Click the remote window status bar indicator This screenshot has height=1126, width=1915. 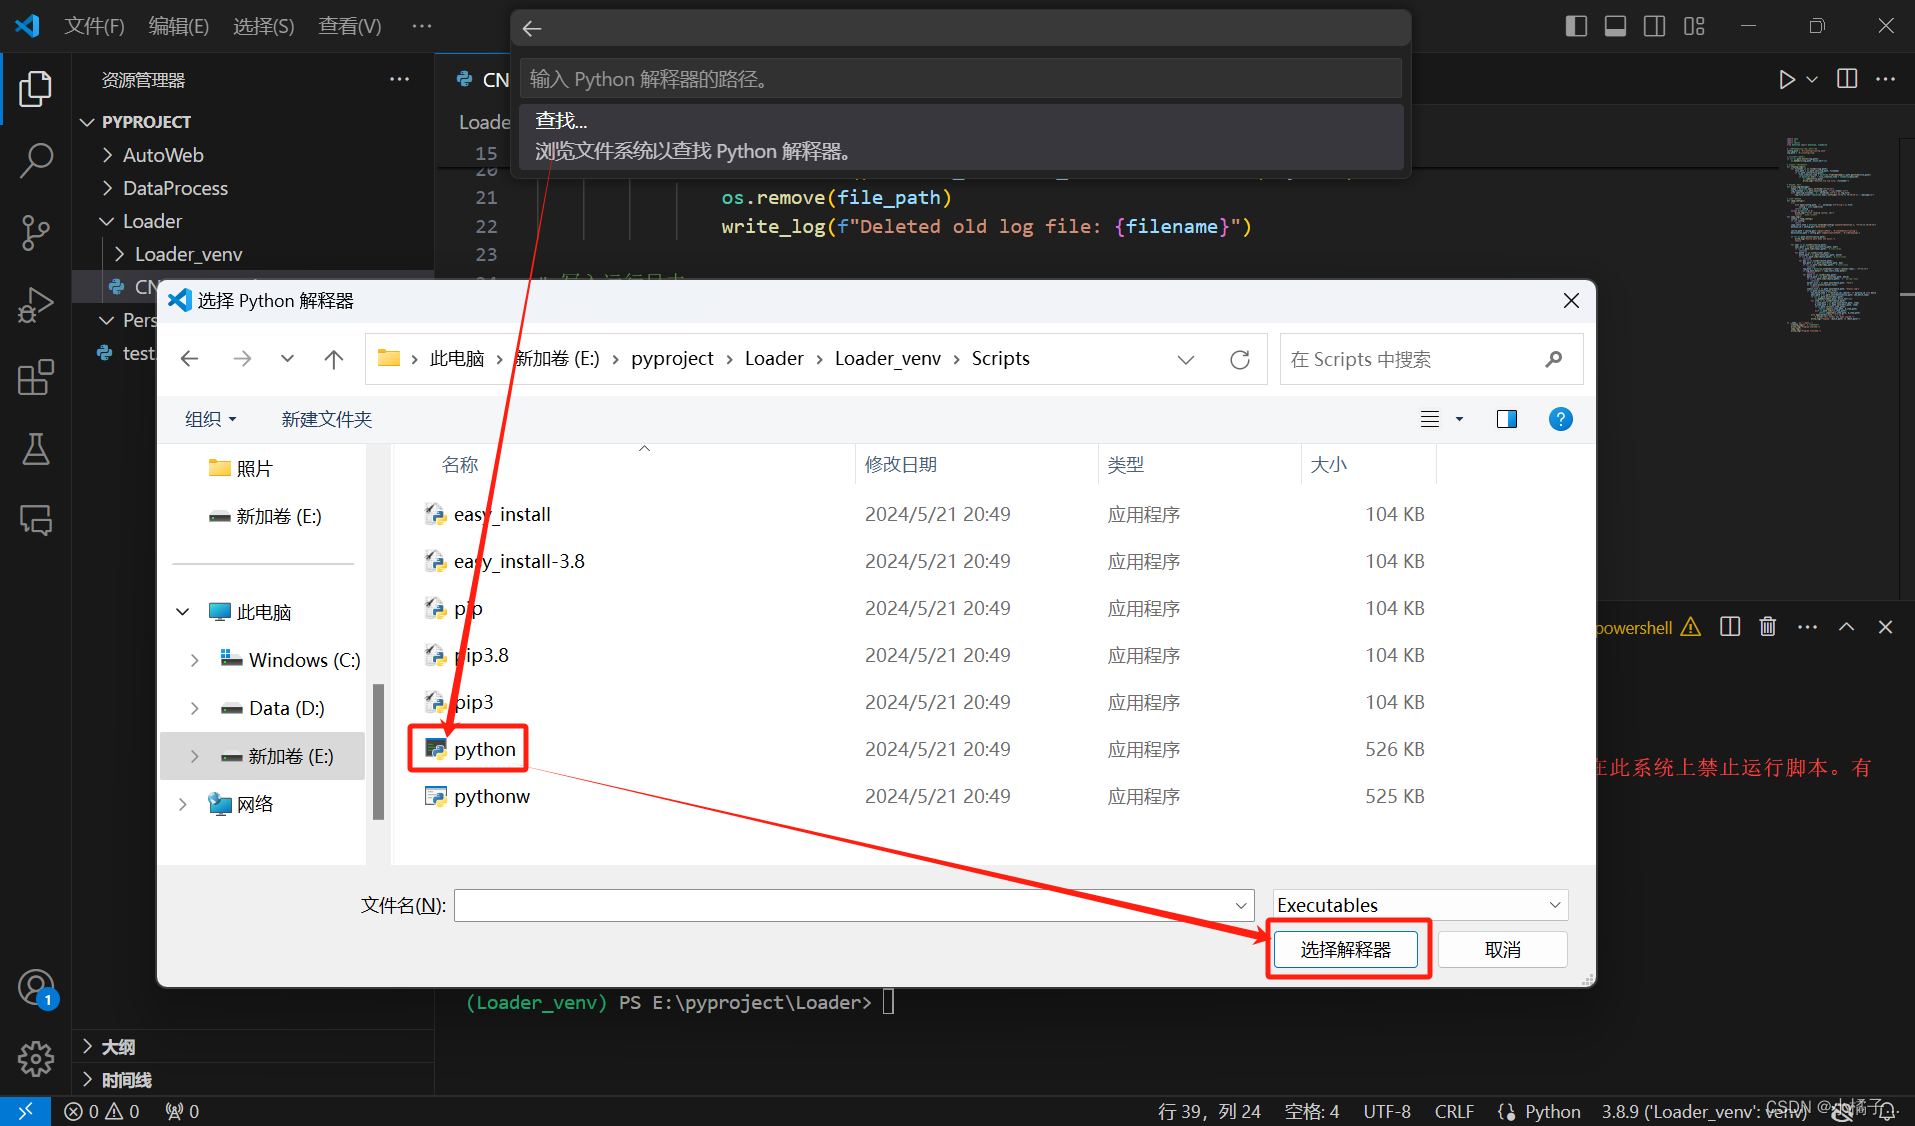point(25,1111)
